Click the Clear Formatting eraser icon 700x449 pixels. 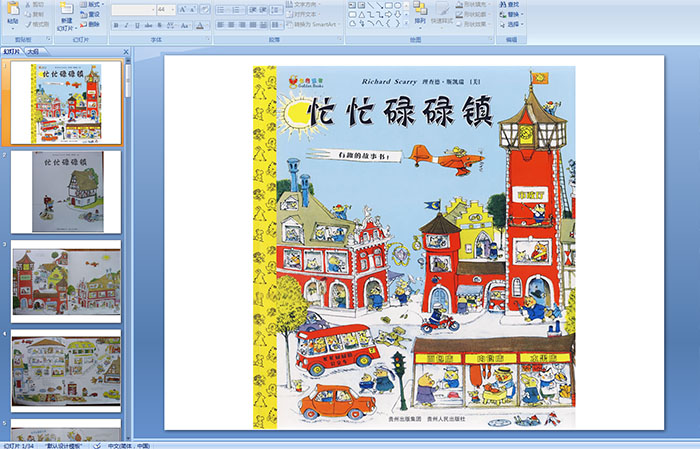[x=205, y=9]
